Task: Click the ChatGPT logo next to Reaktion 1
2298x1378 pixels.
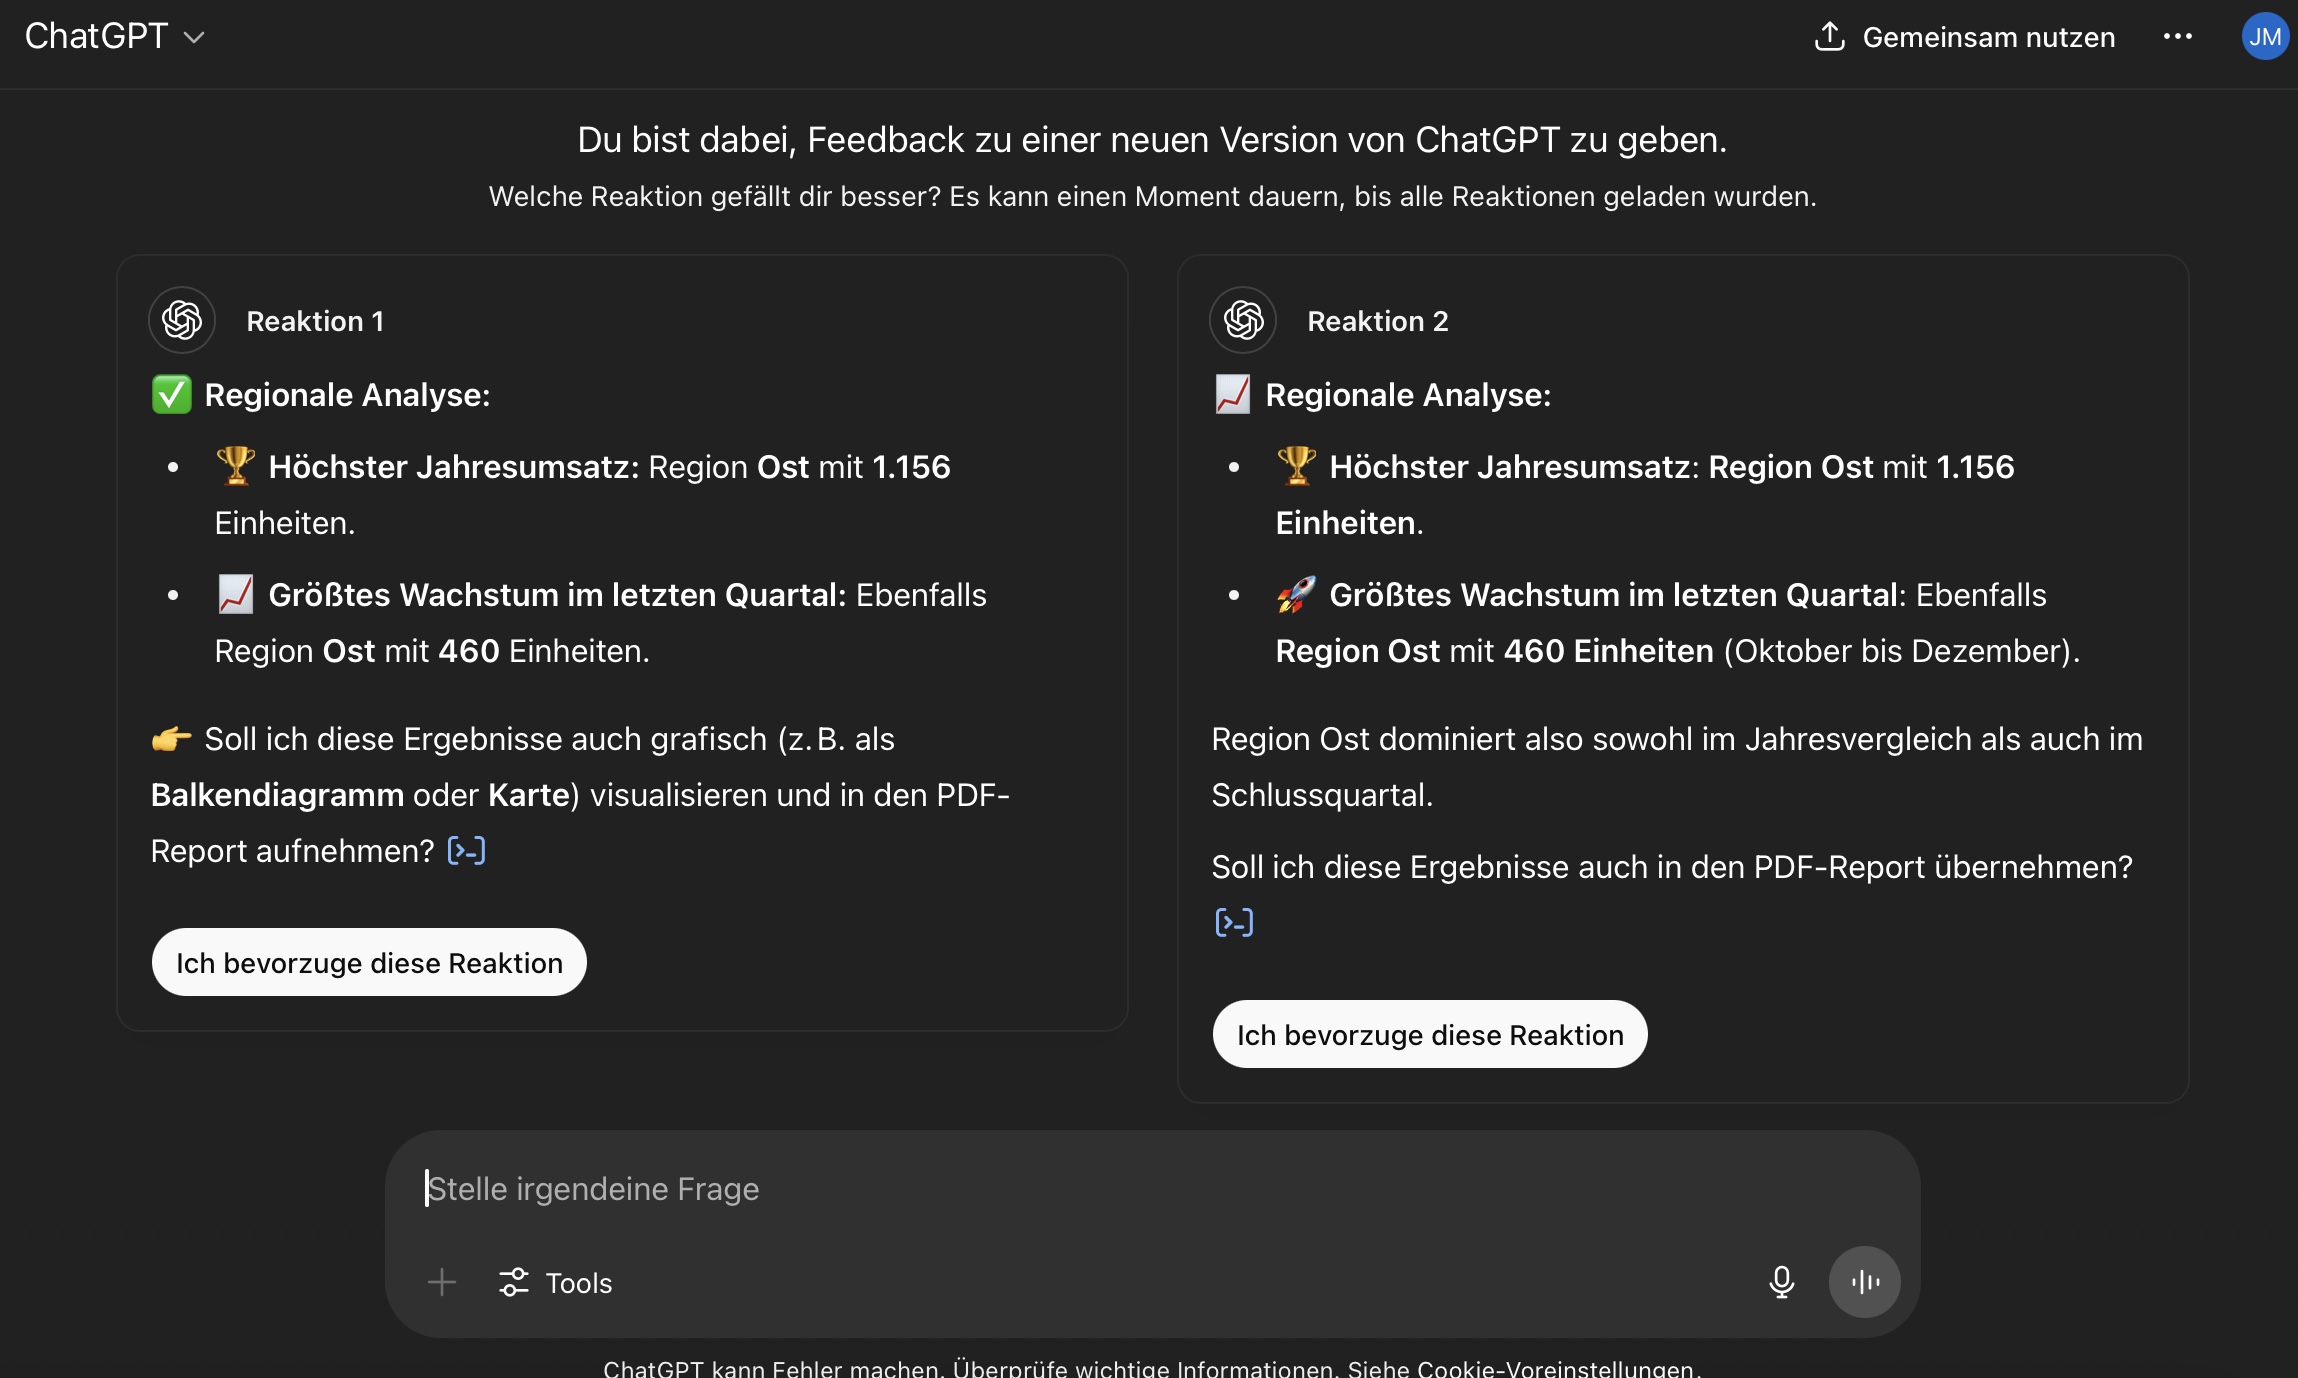Action: [182, 320]
